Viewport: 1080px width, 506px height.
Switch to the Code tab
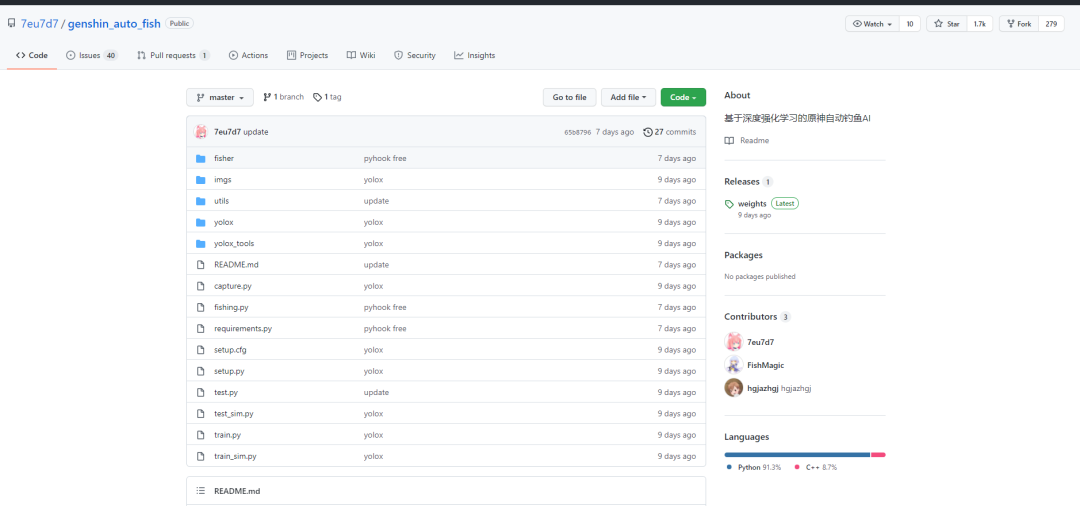click(32, 55)
